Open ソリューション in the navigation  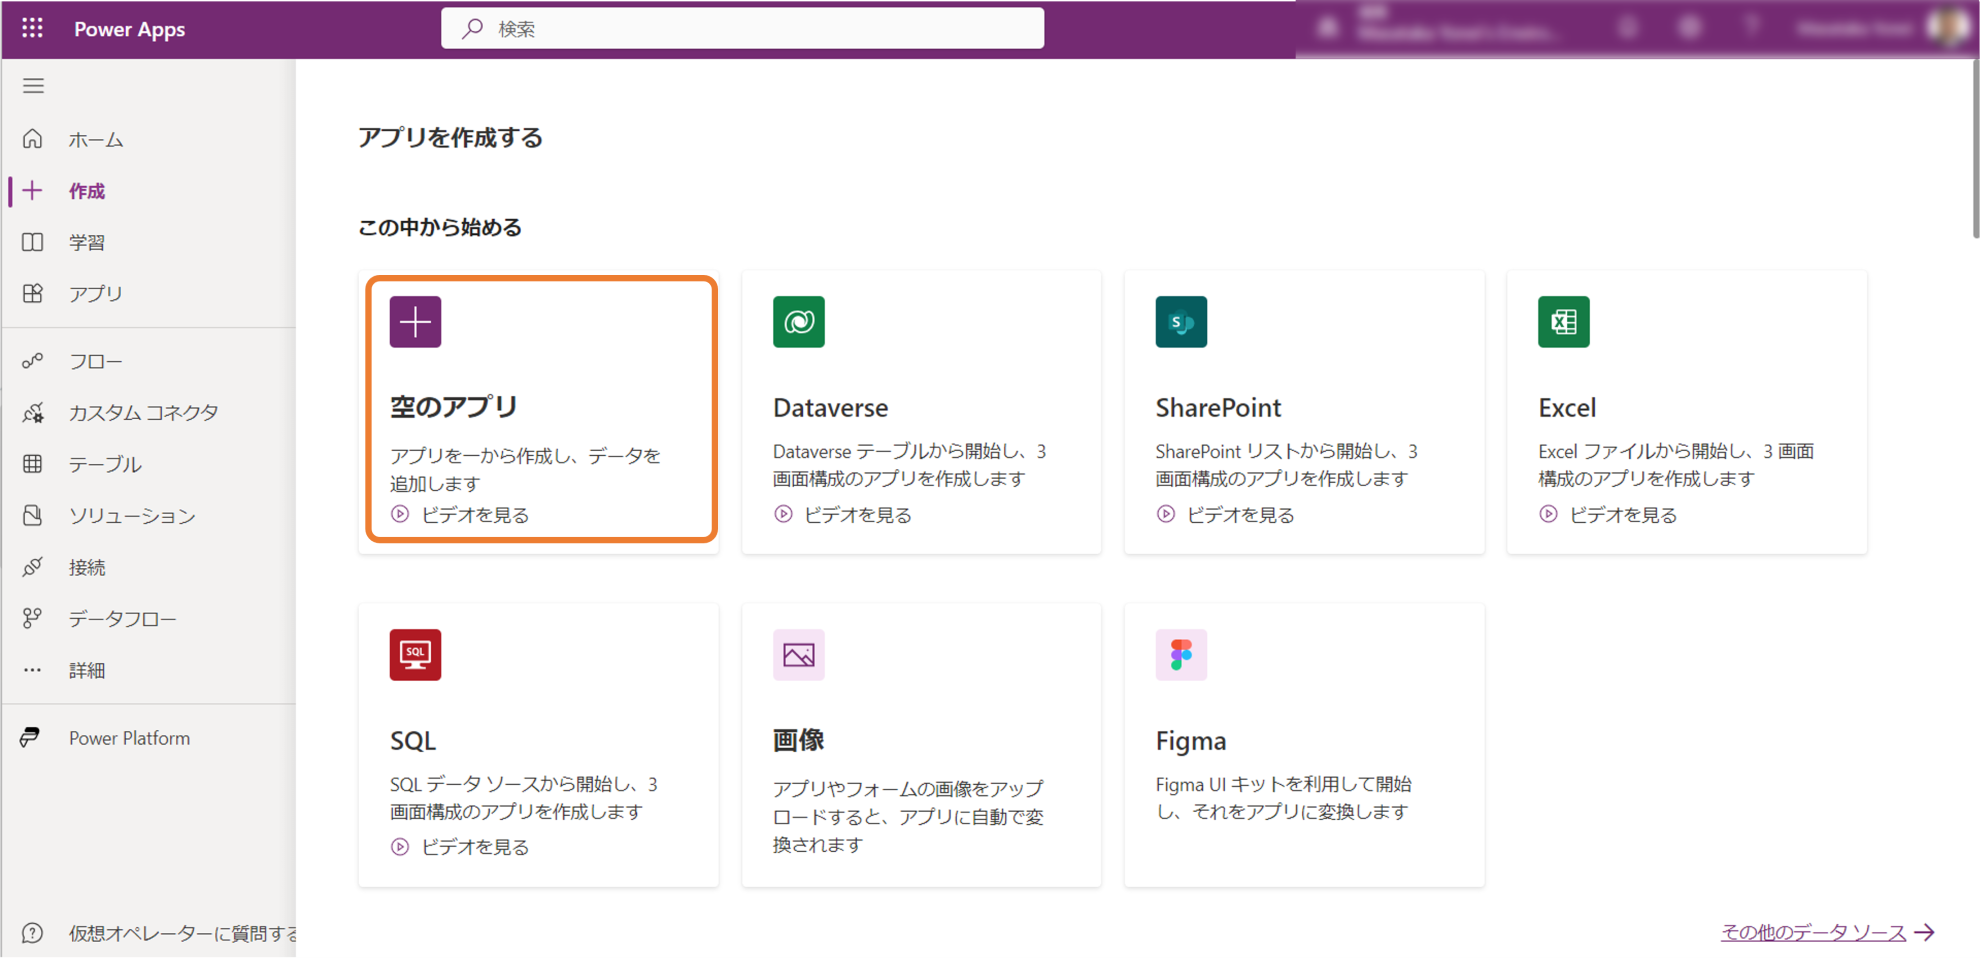click(x=132, y=516)
